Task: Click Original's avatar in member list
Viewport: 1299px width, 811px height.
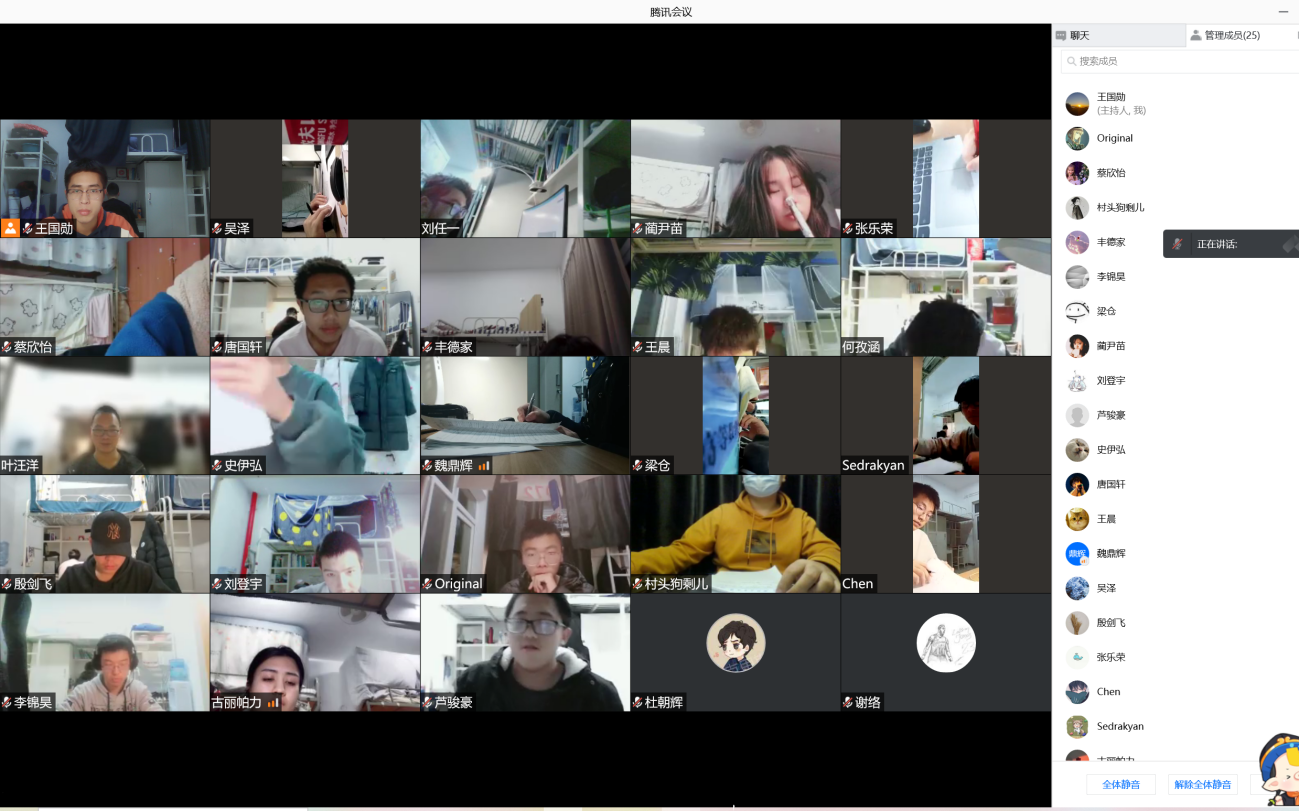Action: point(1077,139)
